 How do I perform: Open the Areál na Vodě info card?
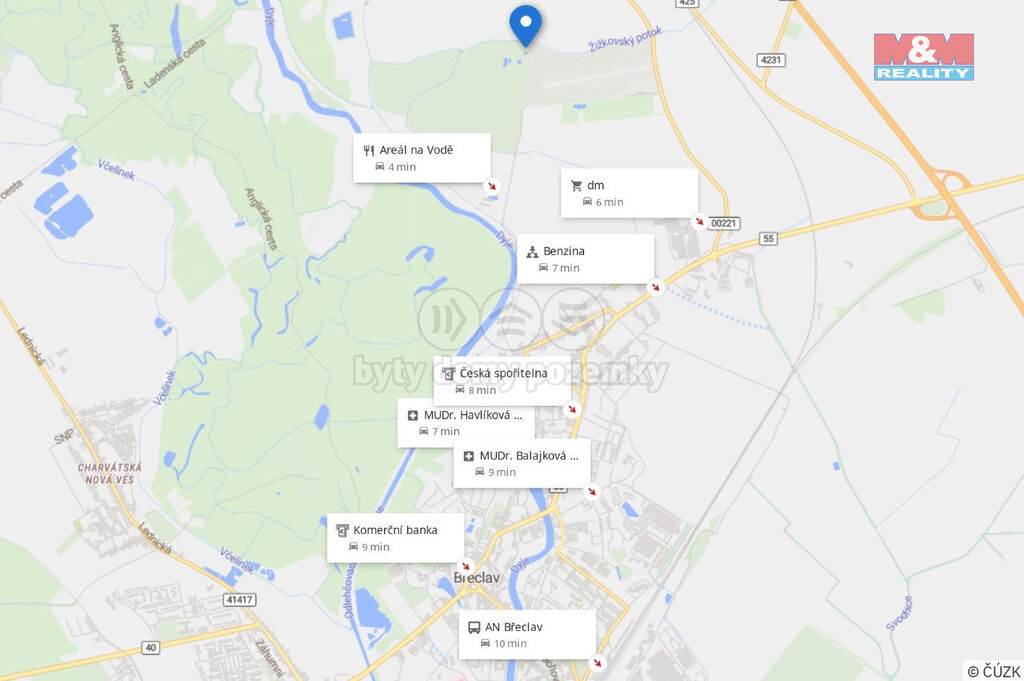pos(422,158)
